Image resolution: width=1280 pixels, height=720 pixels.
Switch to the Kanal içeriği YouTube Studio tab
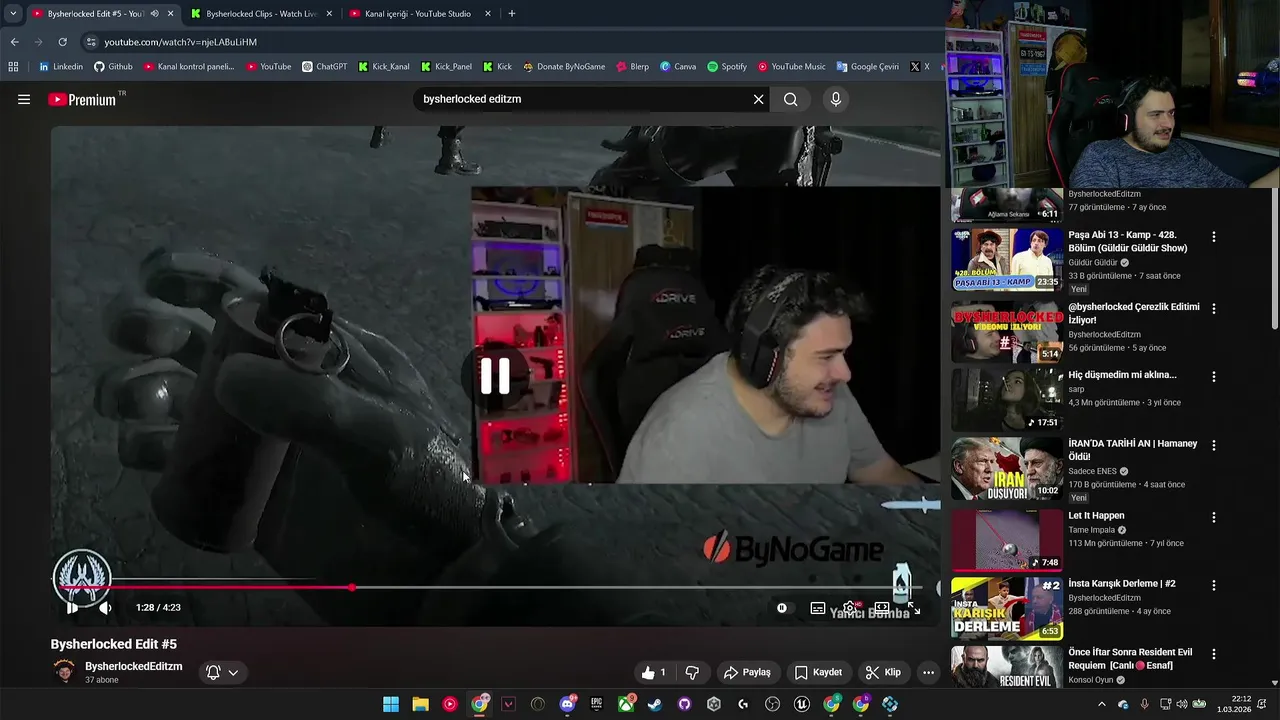click(x=417, y=14)
